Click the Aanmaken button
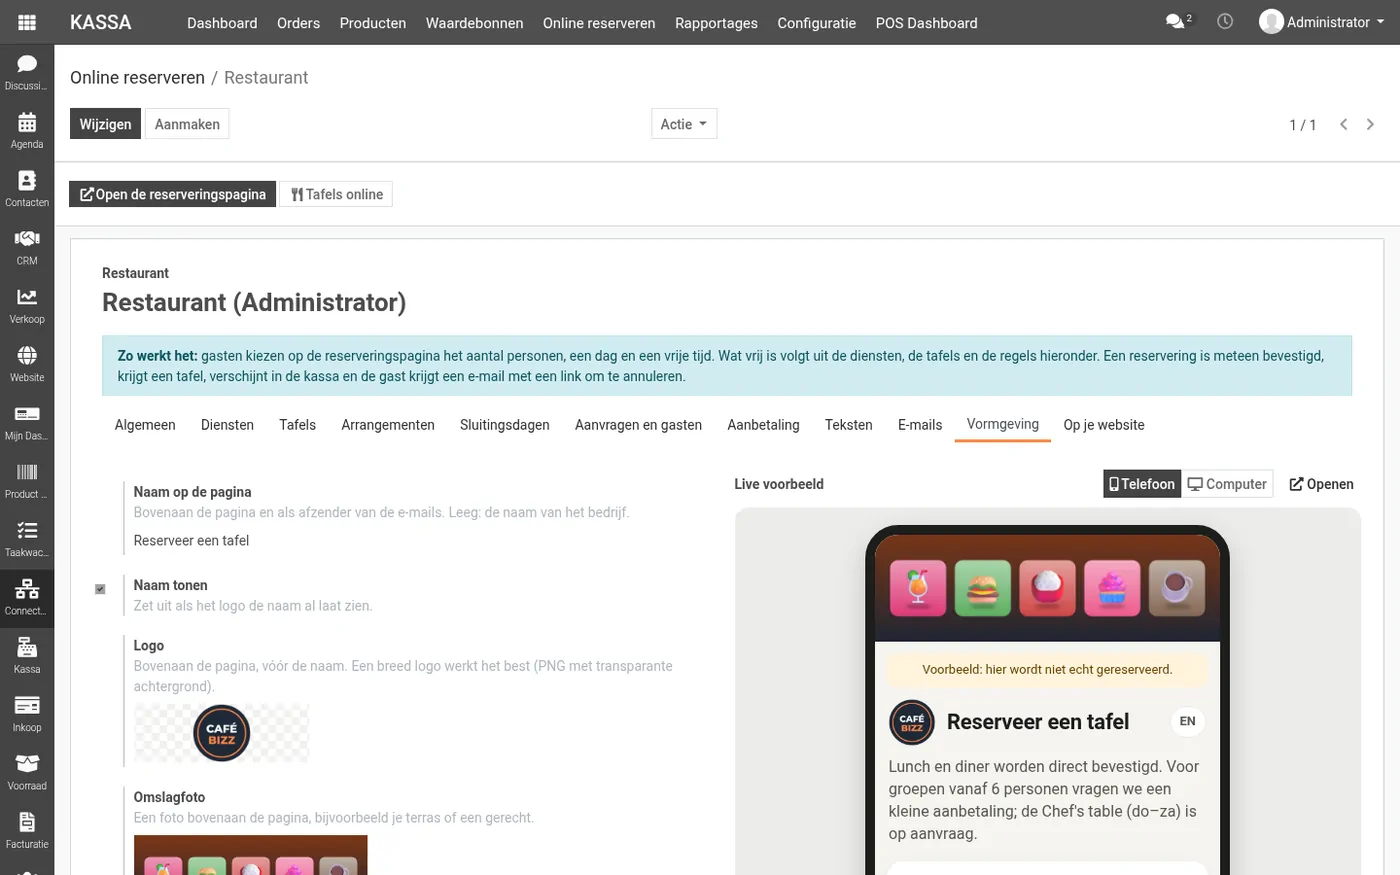The height and width of the screenshot is (875, 1400). coord(187,124)
